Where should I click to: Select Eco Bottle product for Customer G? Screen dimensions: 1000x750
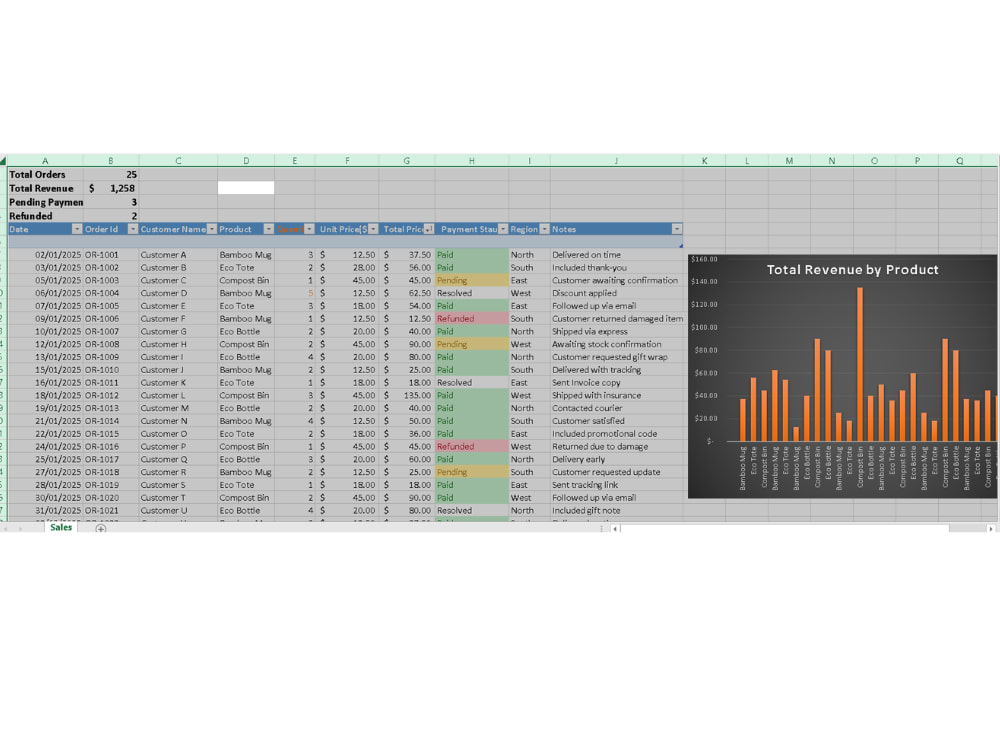click(x=246, y=331)
